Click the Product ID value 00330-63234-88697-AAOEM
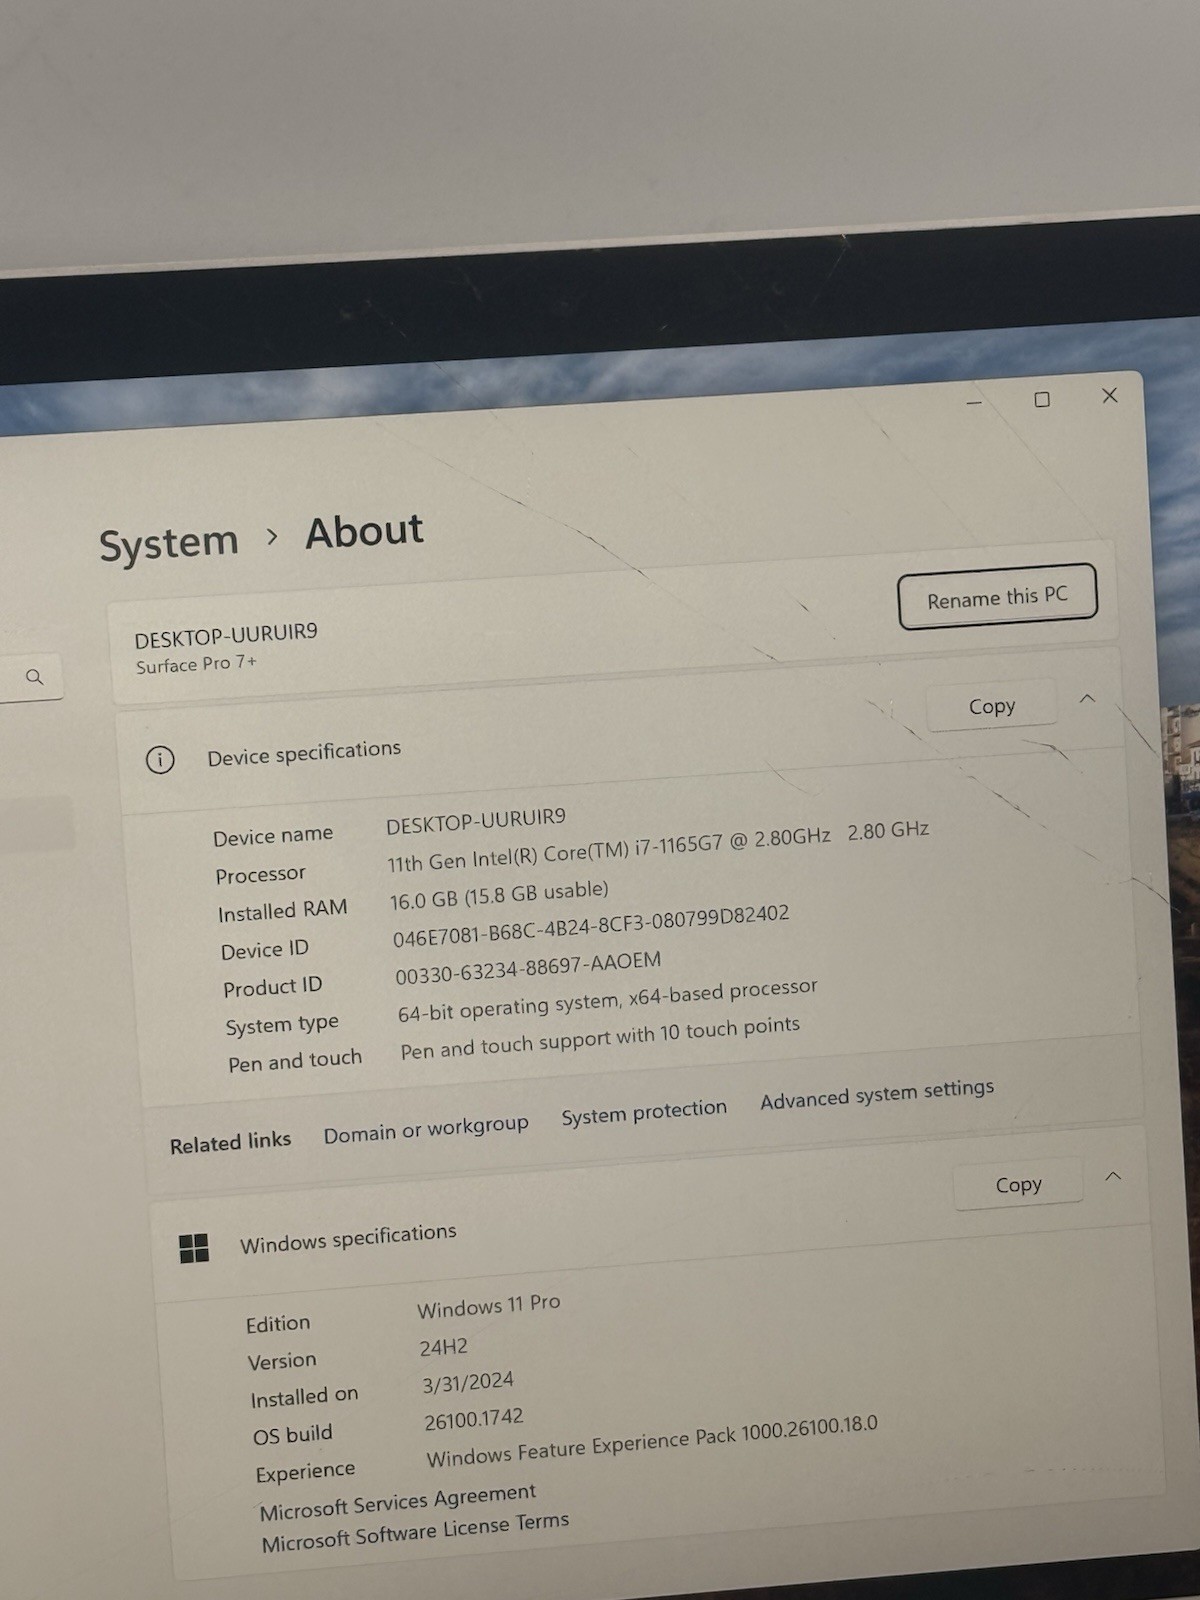 coord(528,967)
